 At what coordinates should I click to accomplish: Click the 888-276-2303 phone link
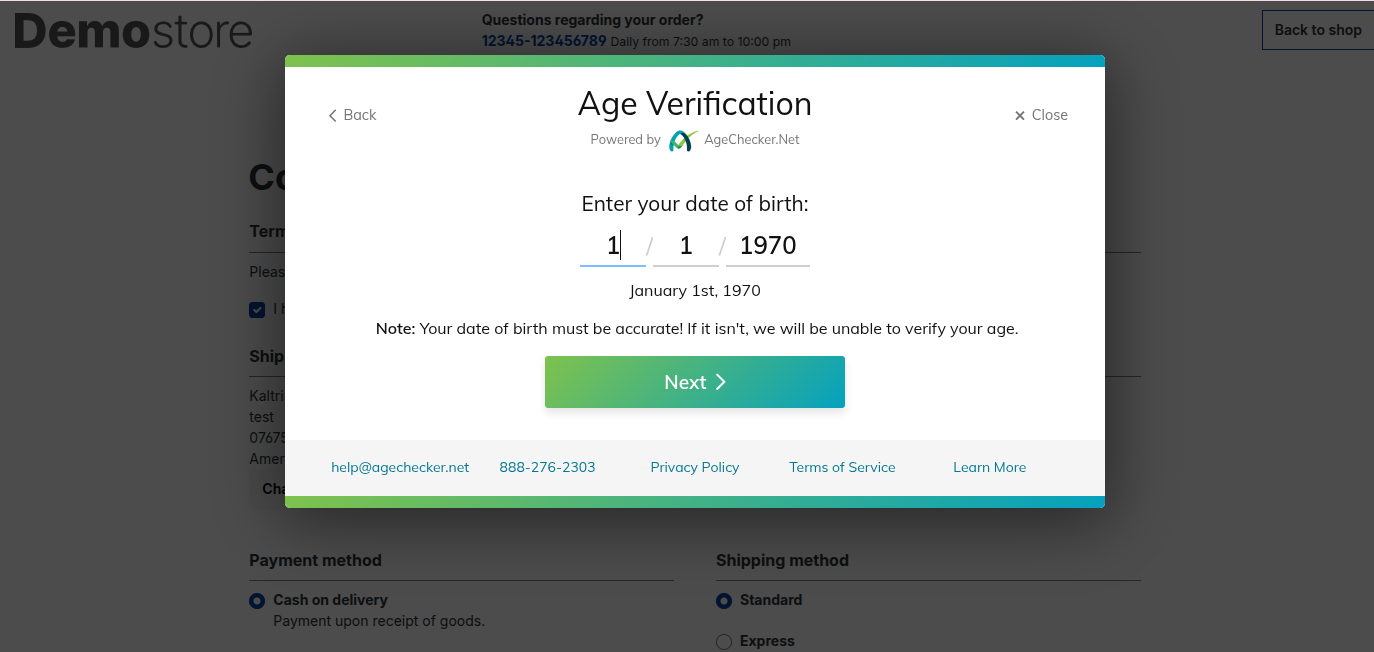pyautogui.click(x=547, y=467)
